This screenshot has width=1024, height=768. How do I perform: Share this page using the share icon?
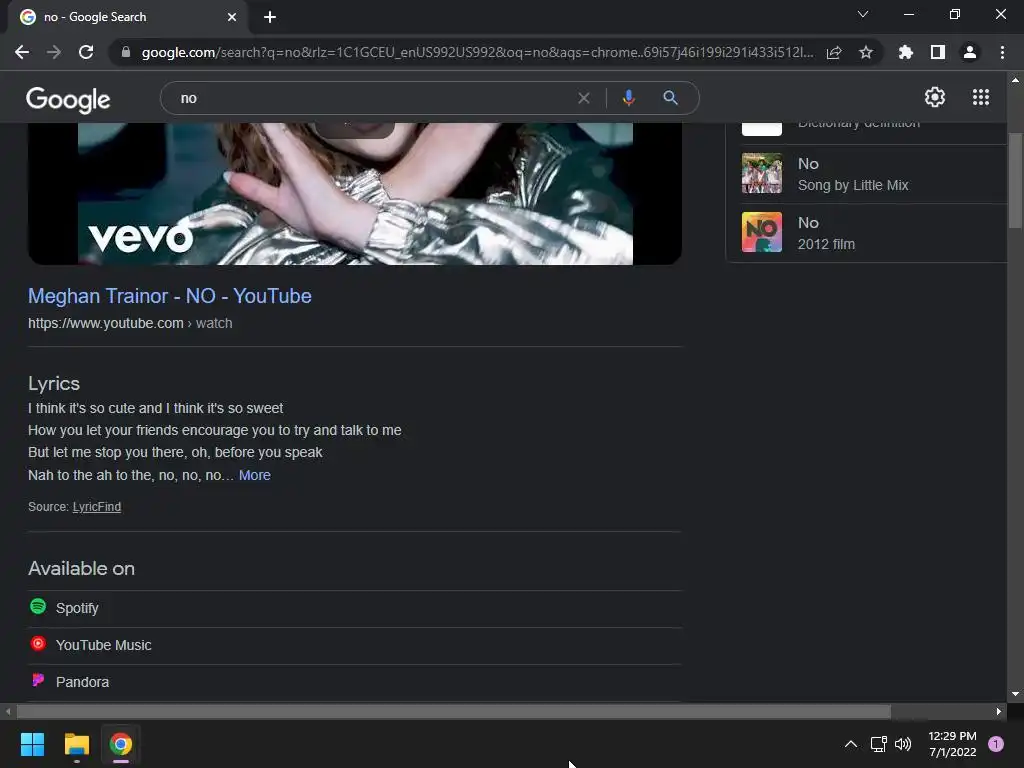[834, 52]
